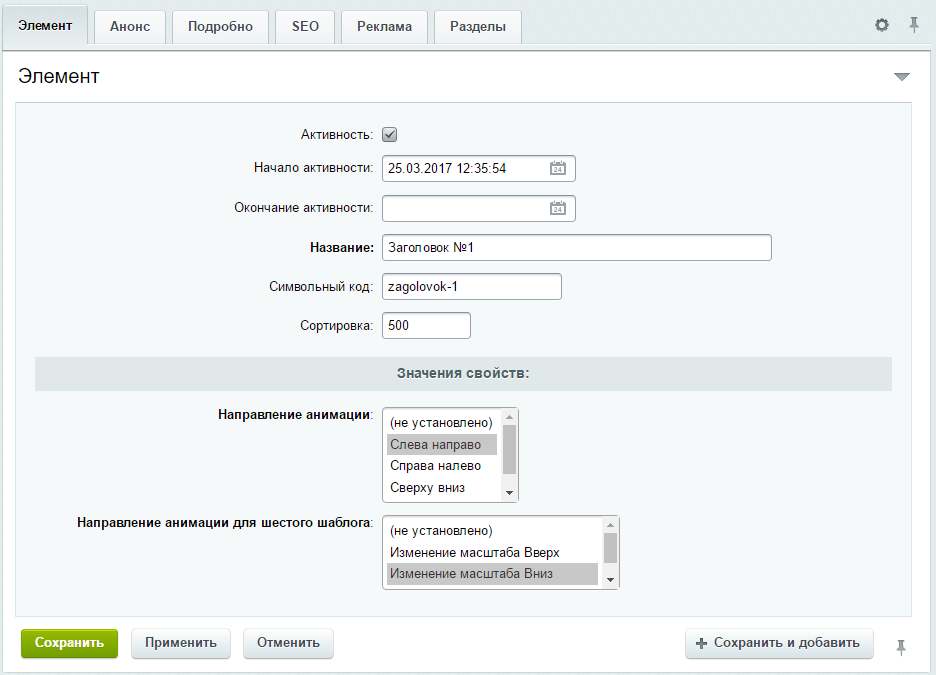The image size is (936, 675).
Task: Click the pin icon beside the bottom buttons
Action: 901,647
